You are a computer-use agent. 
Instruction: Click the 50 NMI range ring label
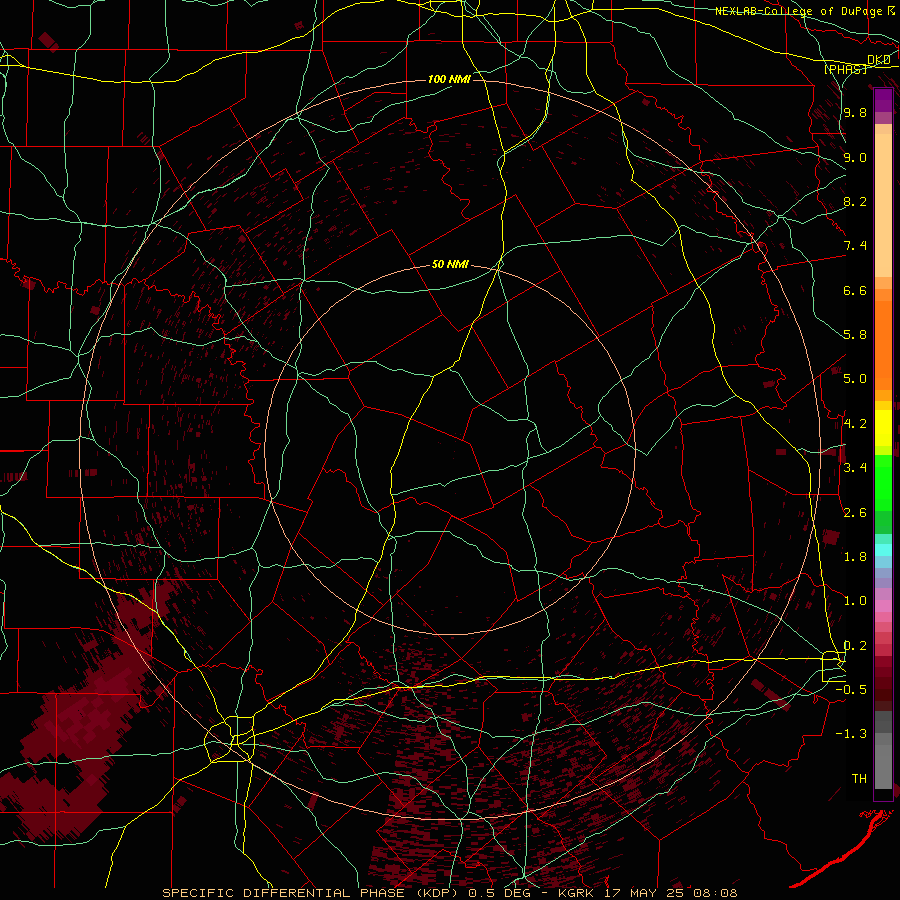[x=450, y=265]
